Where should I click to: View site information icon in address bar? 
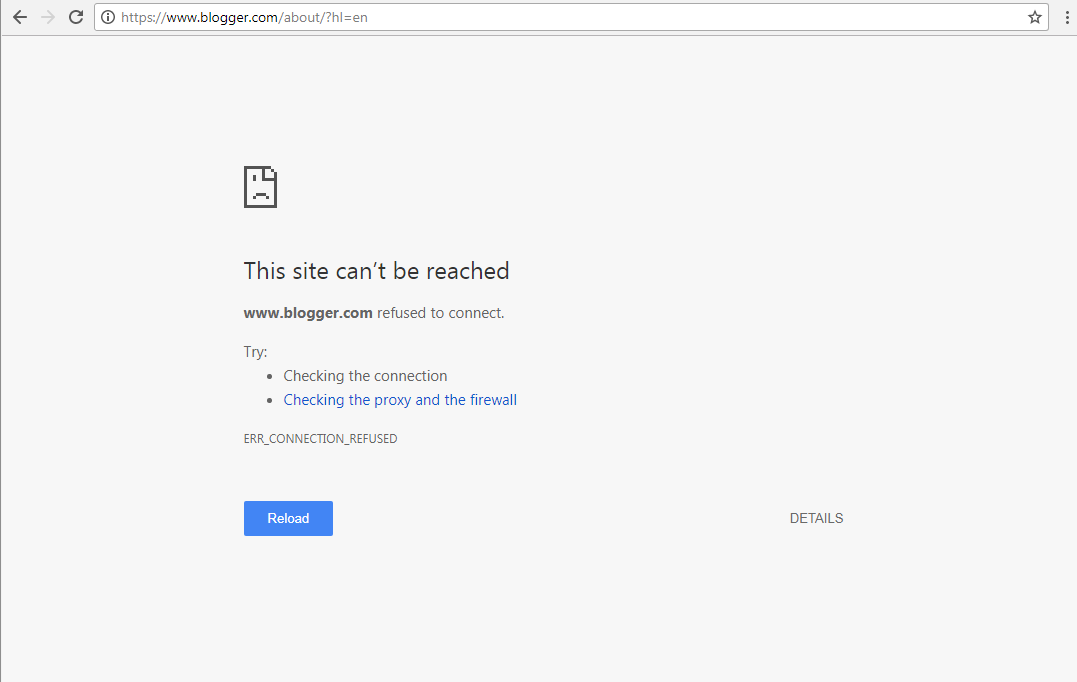pyautogui.click(x=108, y=17)
